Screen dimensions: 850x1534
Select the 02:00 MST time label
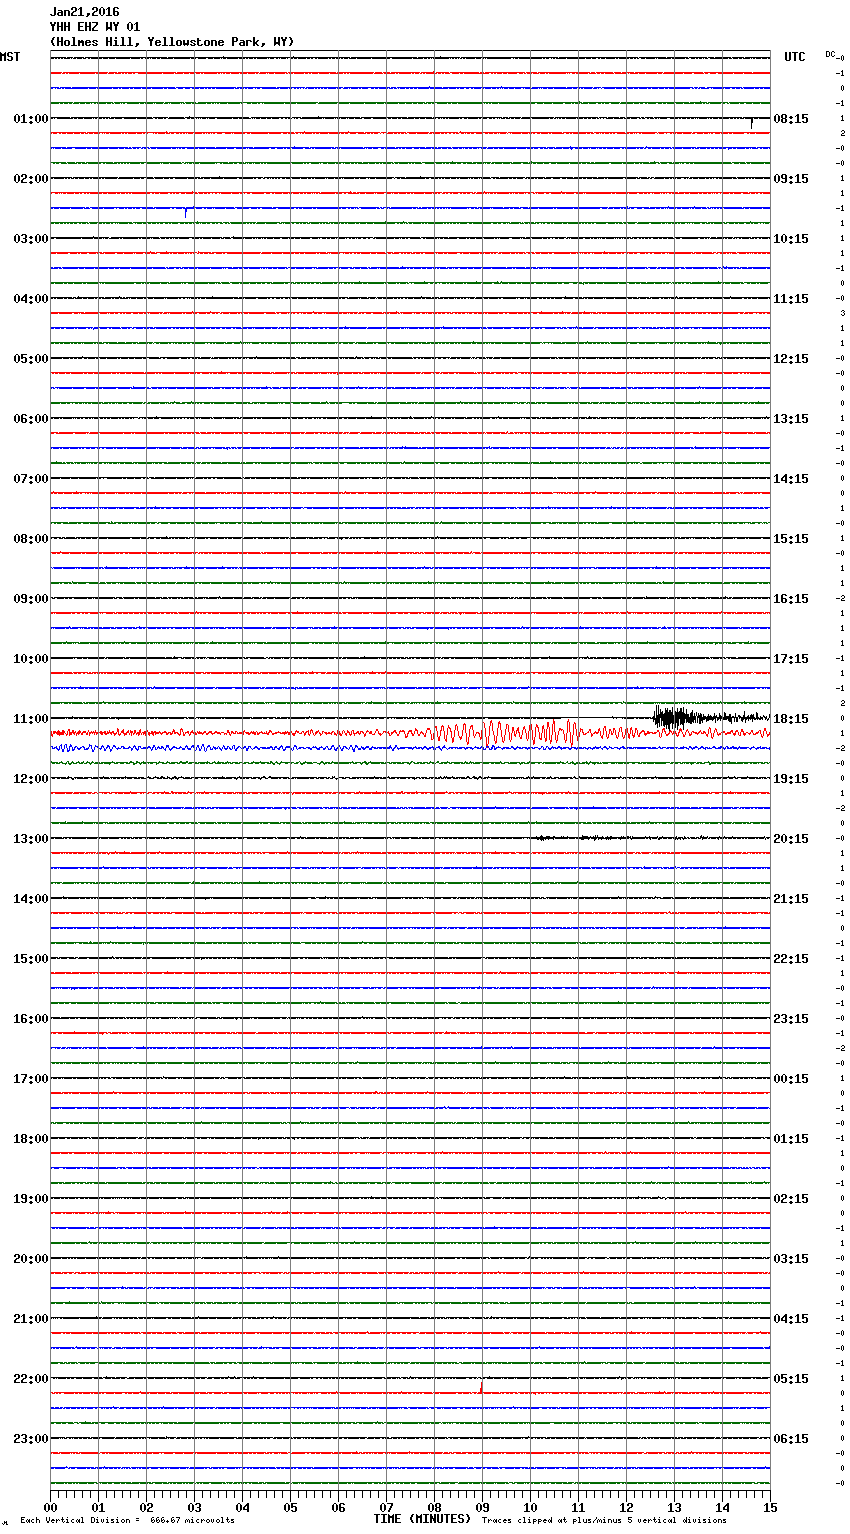pos(31,179)
